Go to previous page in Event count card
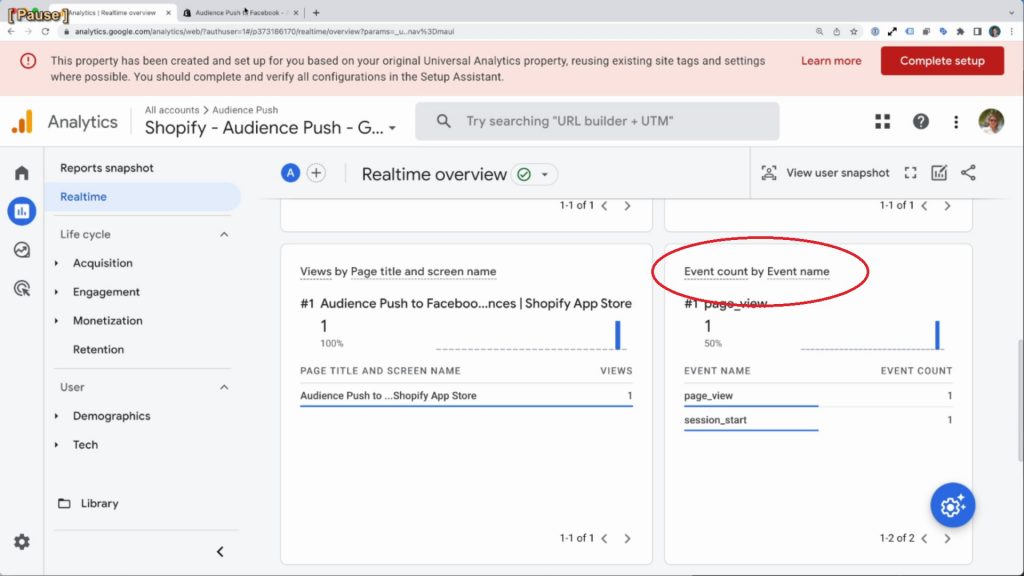This screenshot has height=576, width=1024. 924,539
